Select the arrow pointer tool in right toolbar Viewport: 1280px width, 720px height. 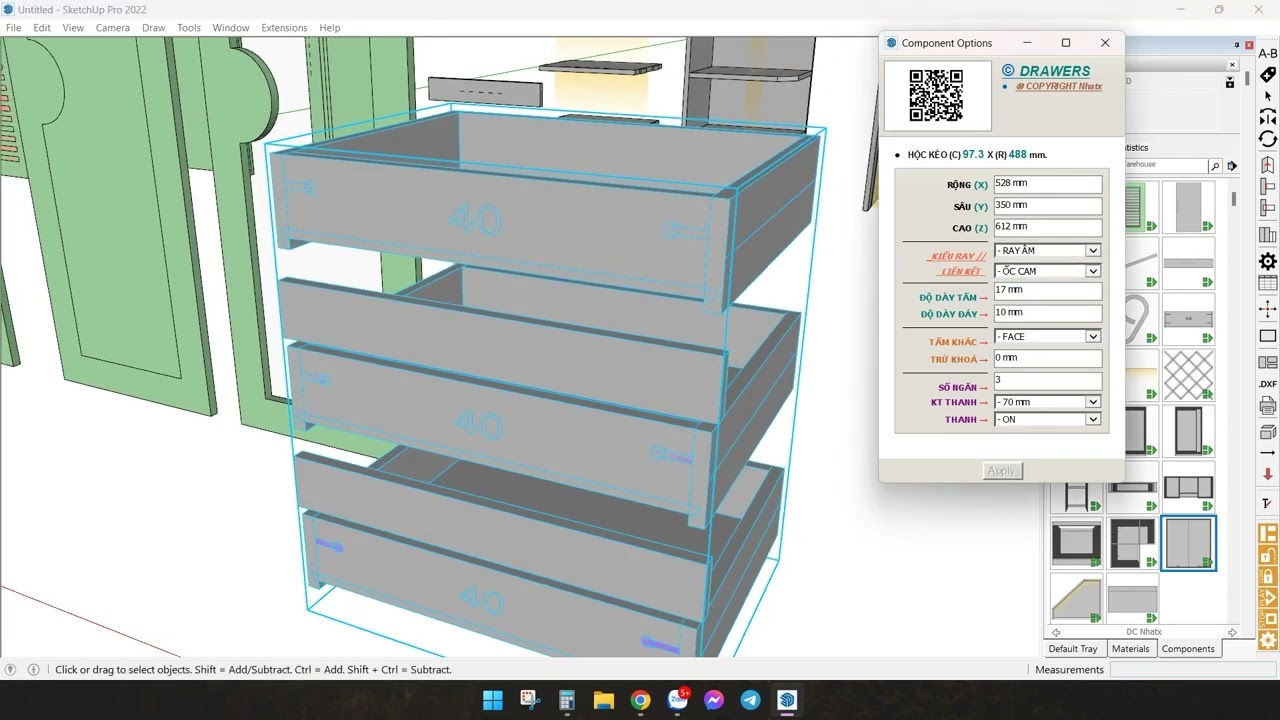1267,96
